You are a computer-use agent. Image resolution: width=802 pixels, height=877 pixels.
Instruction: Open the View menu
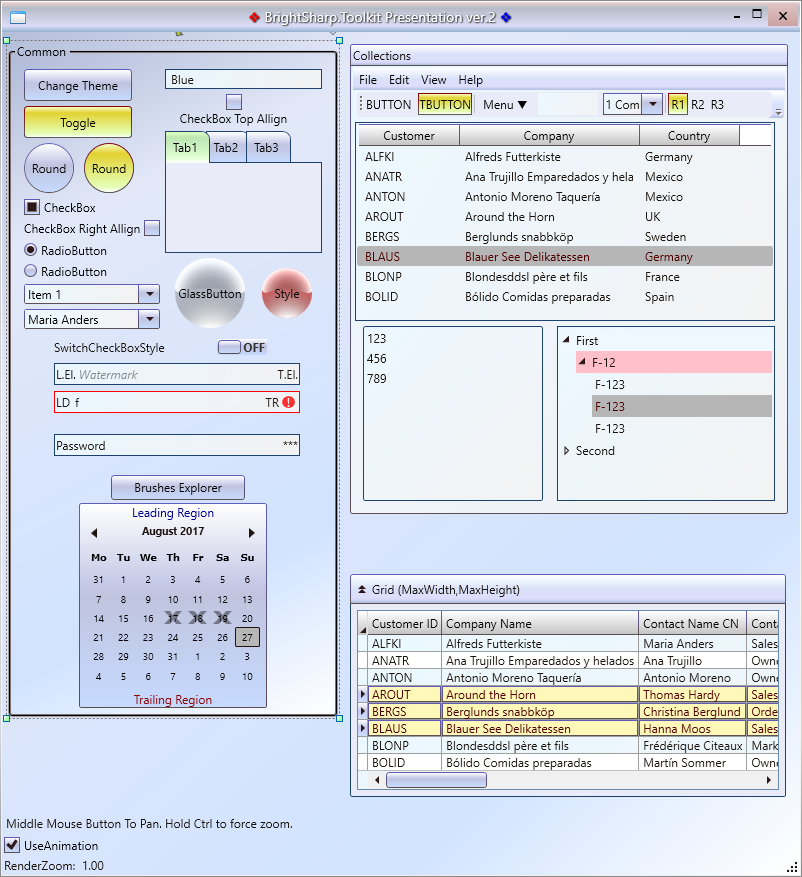pyautogui.click(x=433, y=80)
